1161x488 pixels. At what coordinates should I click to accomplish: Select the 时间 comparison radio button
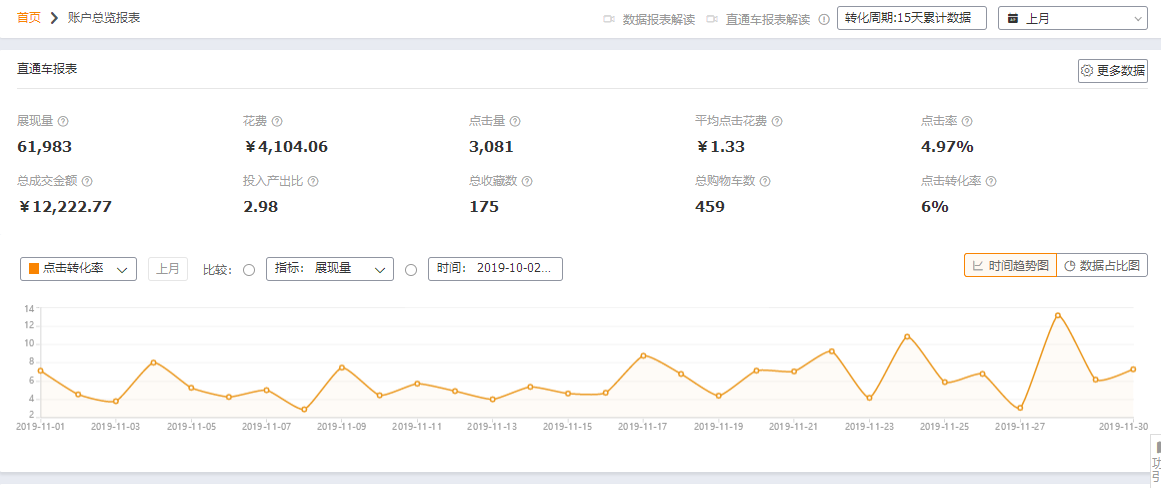click(411, 269)
